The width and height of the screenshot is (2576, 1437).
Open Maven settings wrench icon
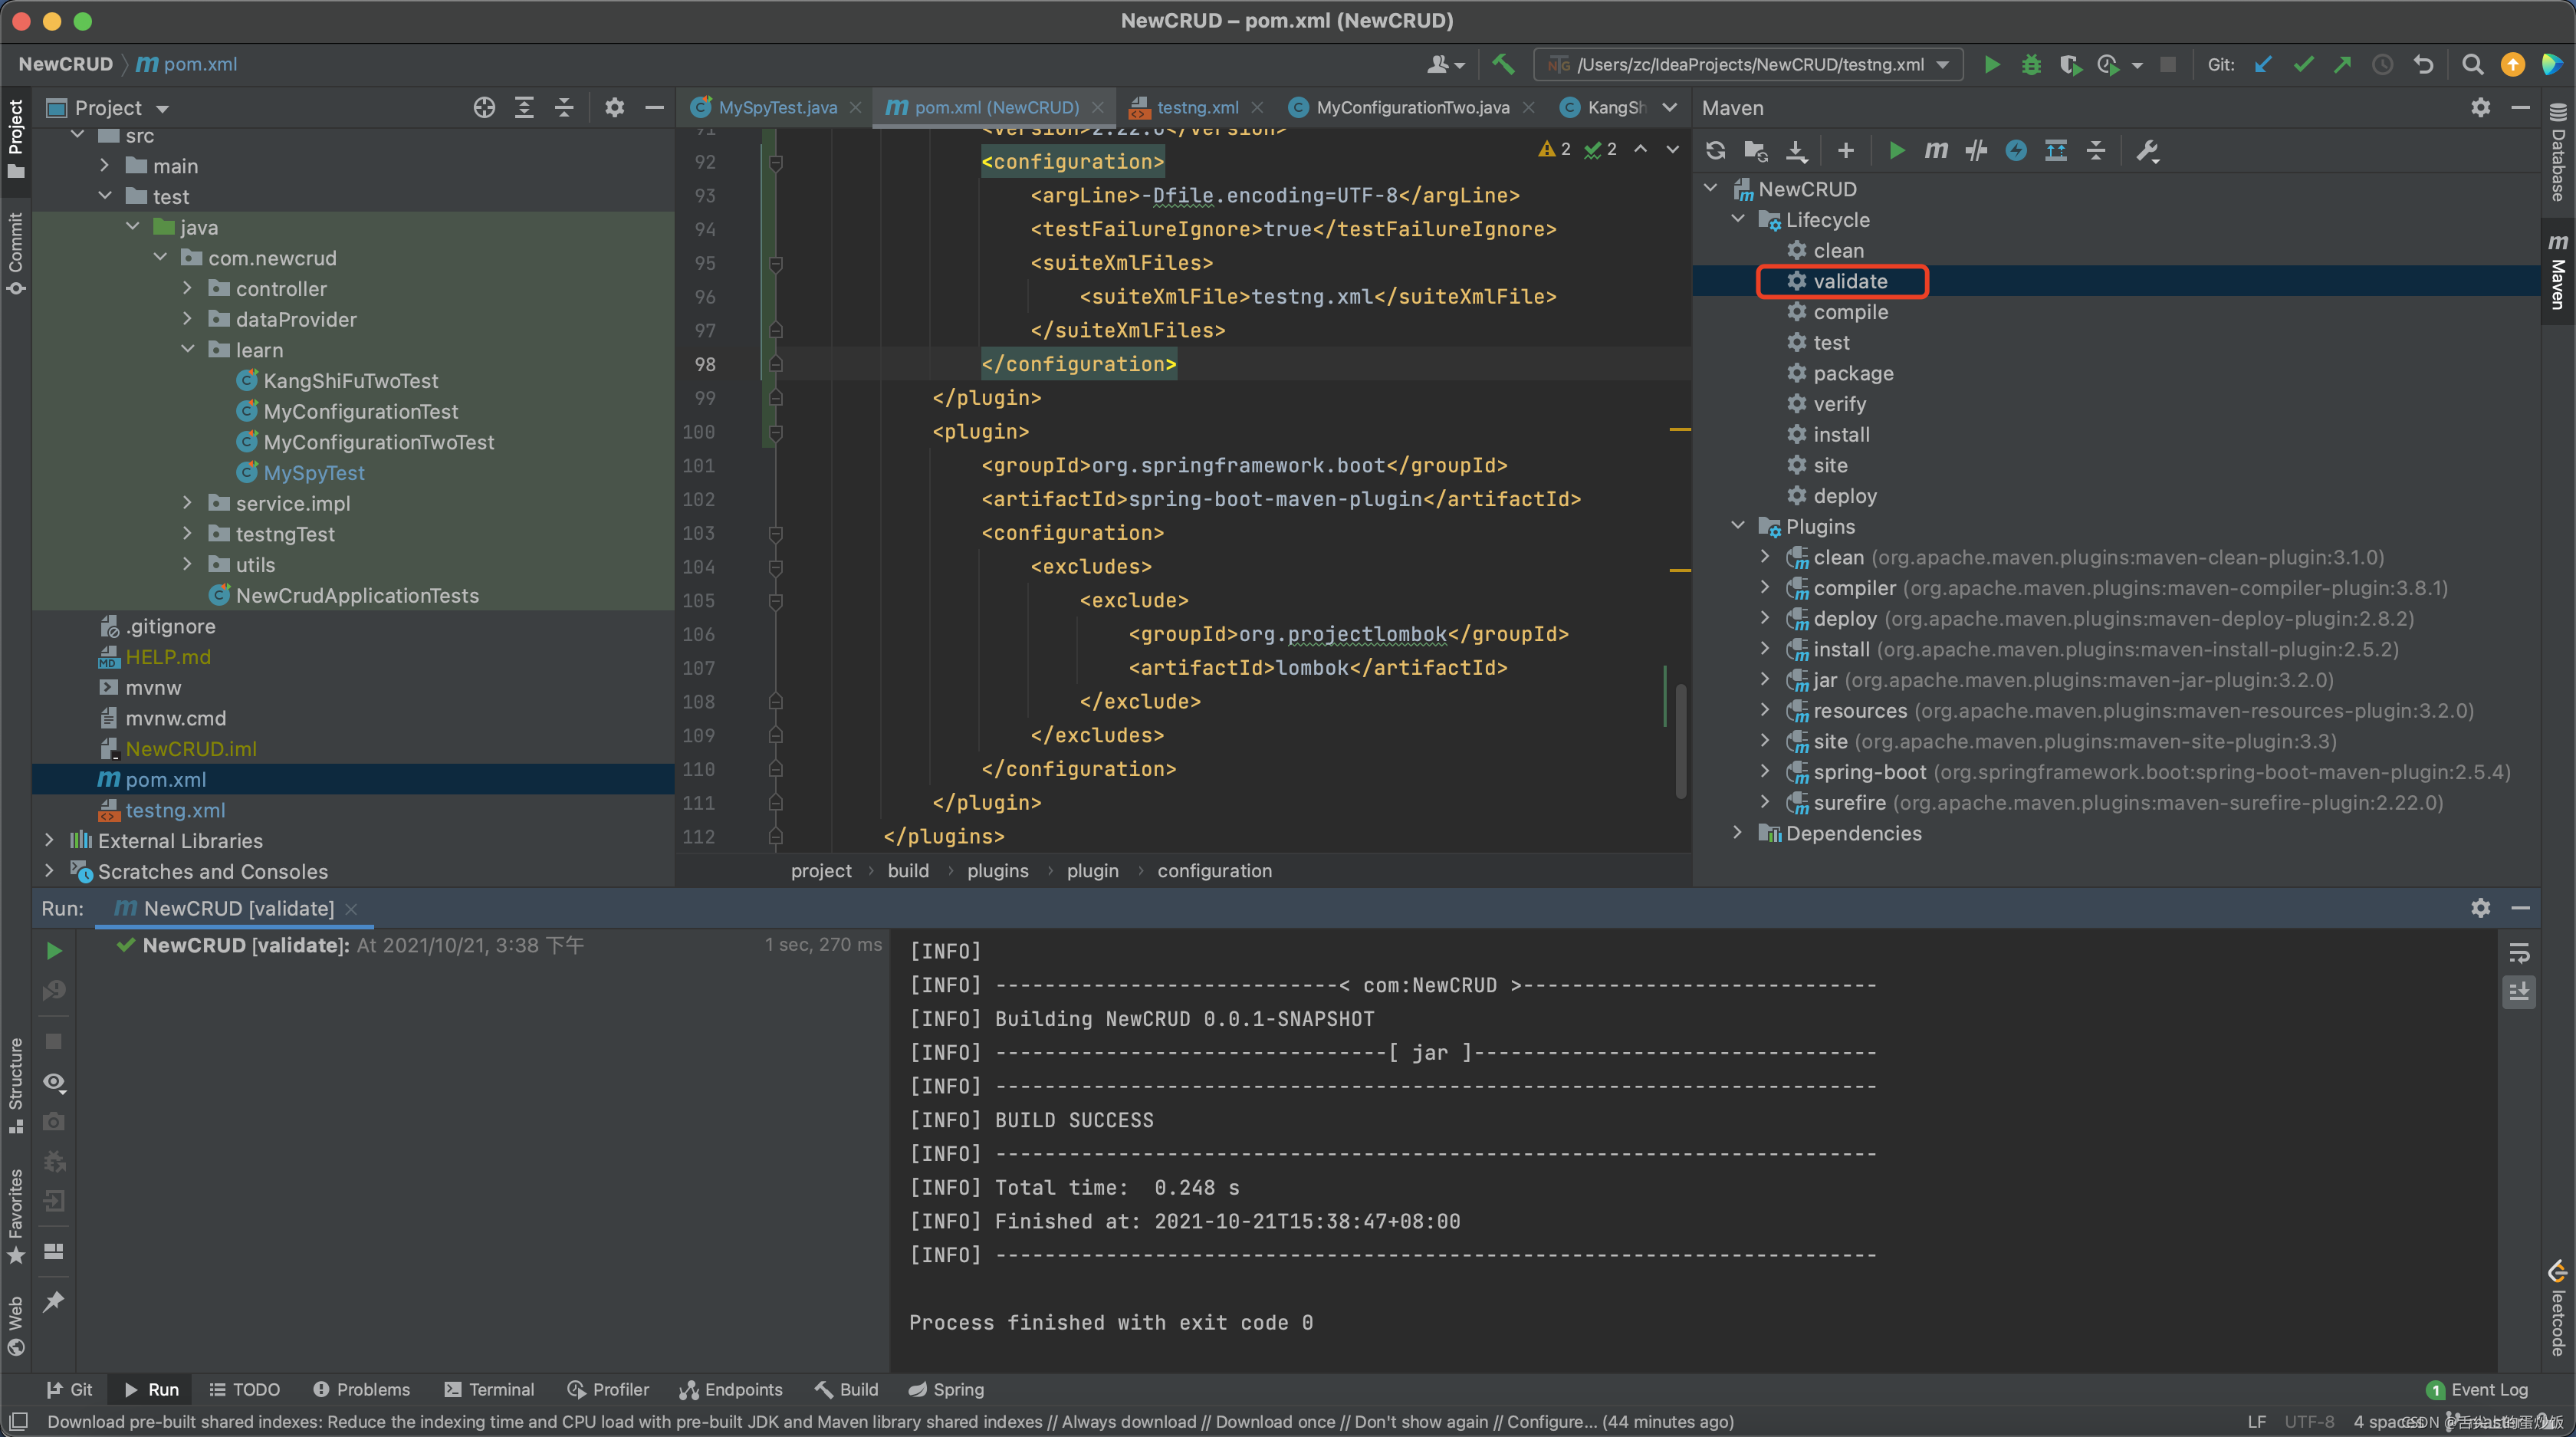[x=2147, y=150]
